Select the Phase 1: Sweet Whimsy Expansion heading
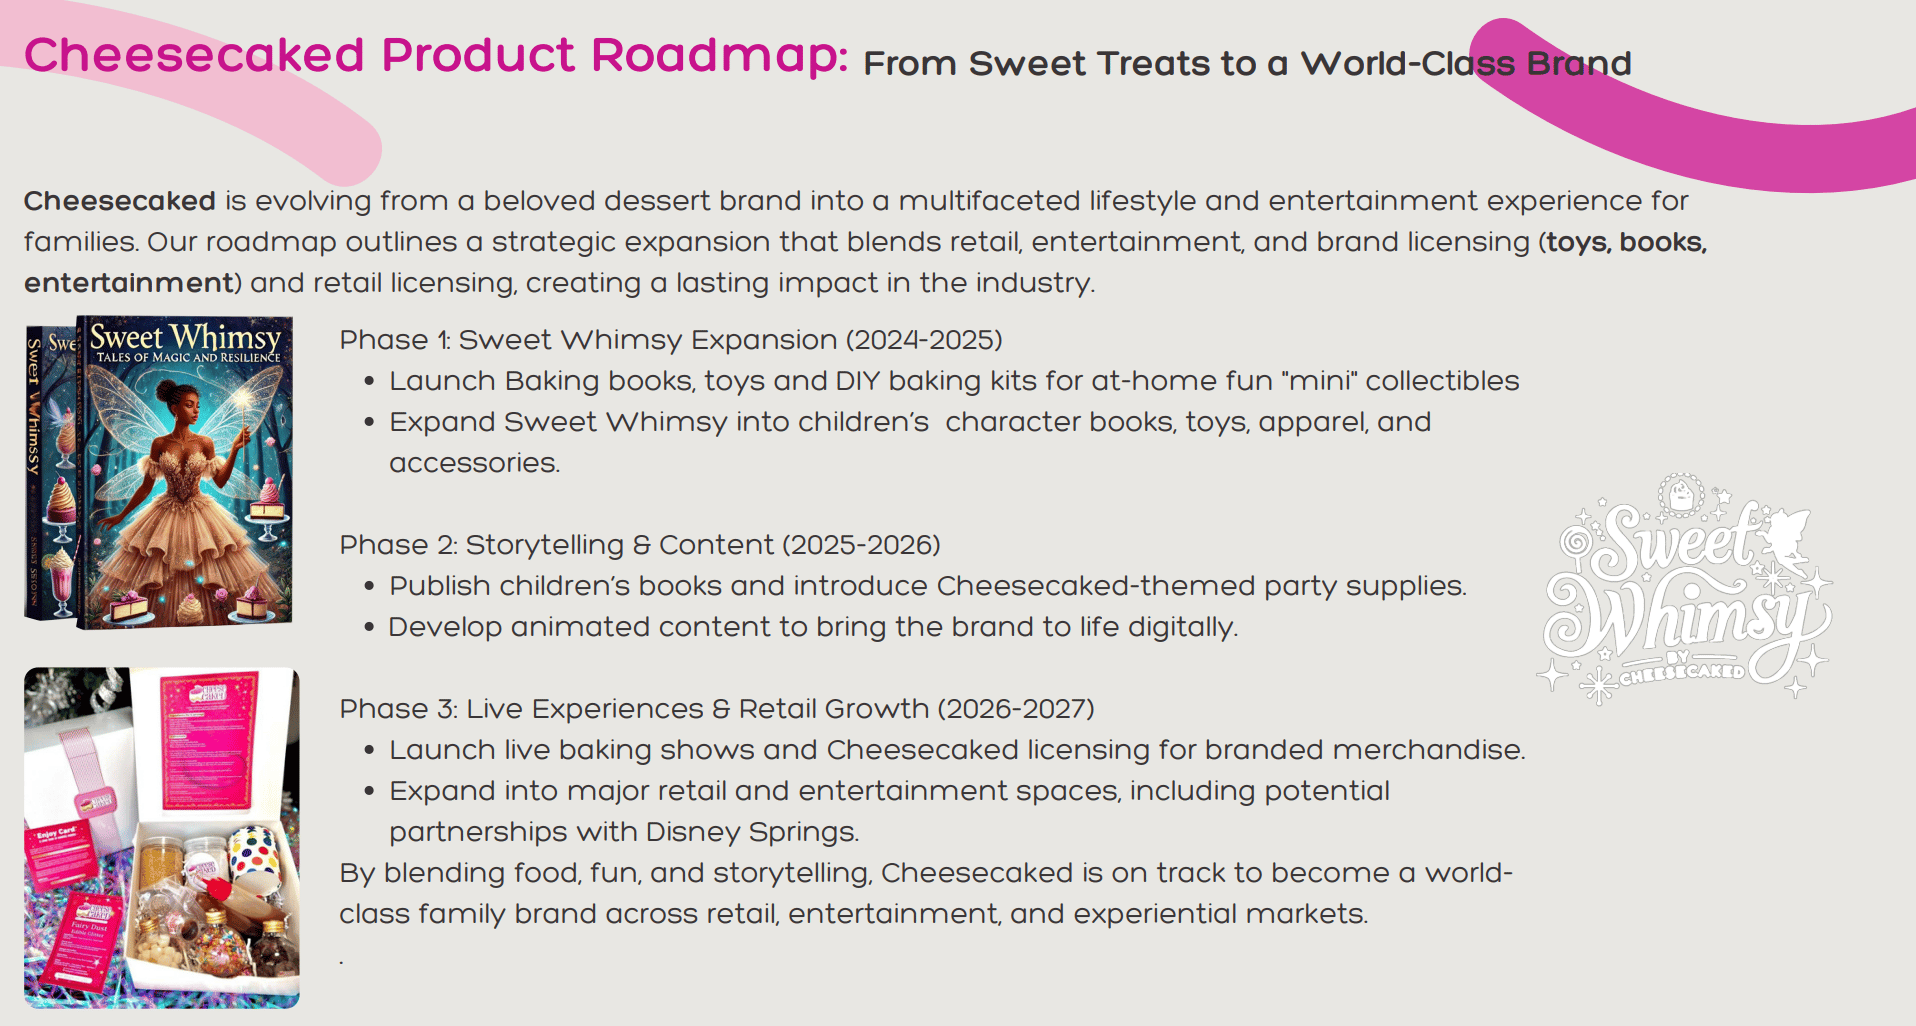This screenshot has width=1916, height=1026. click(x=670, y=340)
